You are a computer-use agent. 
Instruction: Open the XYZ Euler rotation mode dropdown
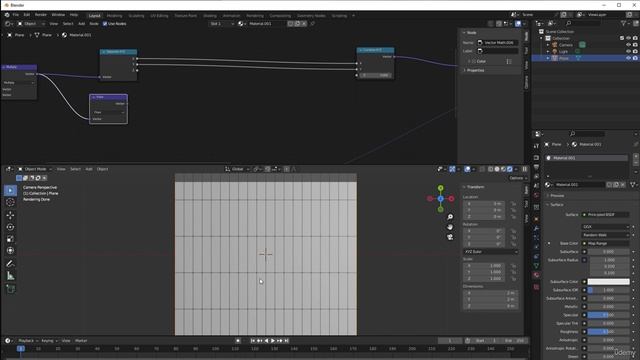pyautogui.click(x=491, y=252)
